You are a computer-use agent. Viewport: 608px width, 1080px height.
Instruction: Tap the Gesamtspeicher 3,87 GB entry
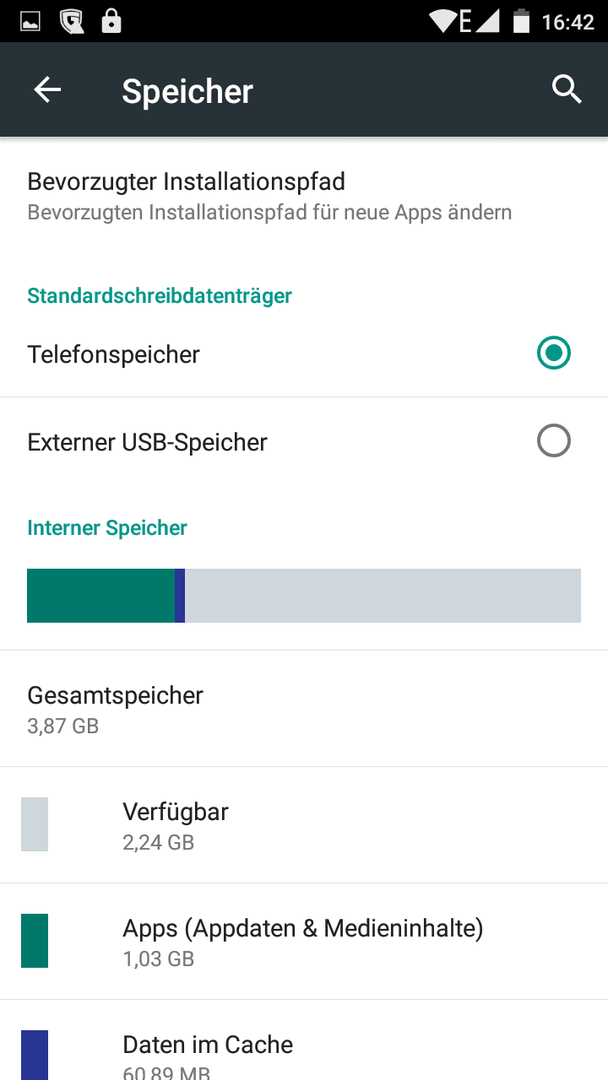pyautogui.click(x=304, y=708)
